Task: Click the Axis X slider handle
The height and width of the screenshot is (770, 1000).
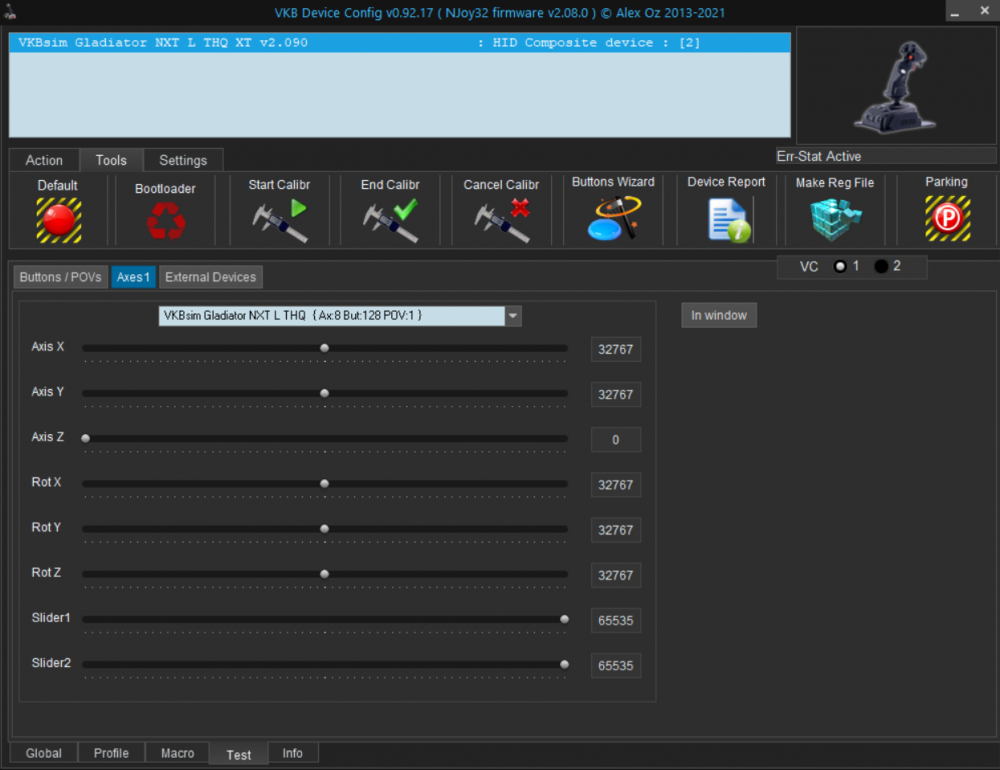Action: tap(324, 348)
